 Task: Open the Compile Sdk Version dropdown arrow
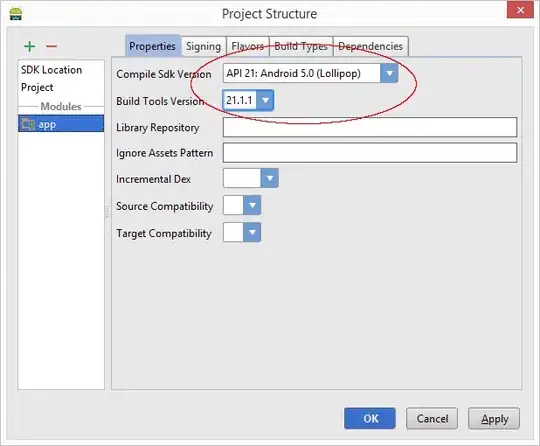pyautogui.click(x=389, y=73)
